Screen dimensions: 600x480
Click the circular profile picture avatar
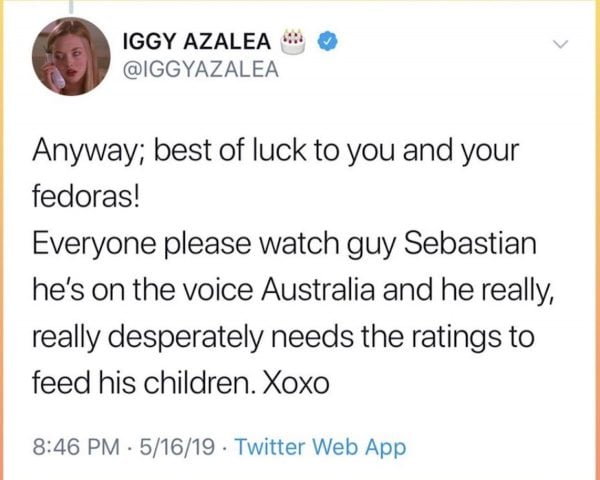71,56
